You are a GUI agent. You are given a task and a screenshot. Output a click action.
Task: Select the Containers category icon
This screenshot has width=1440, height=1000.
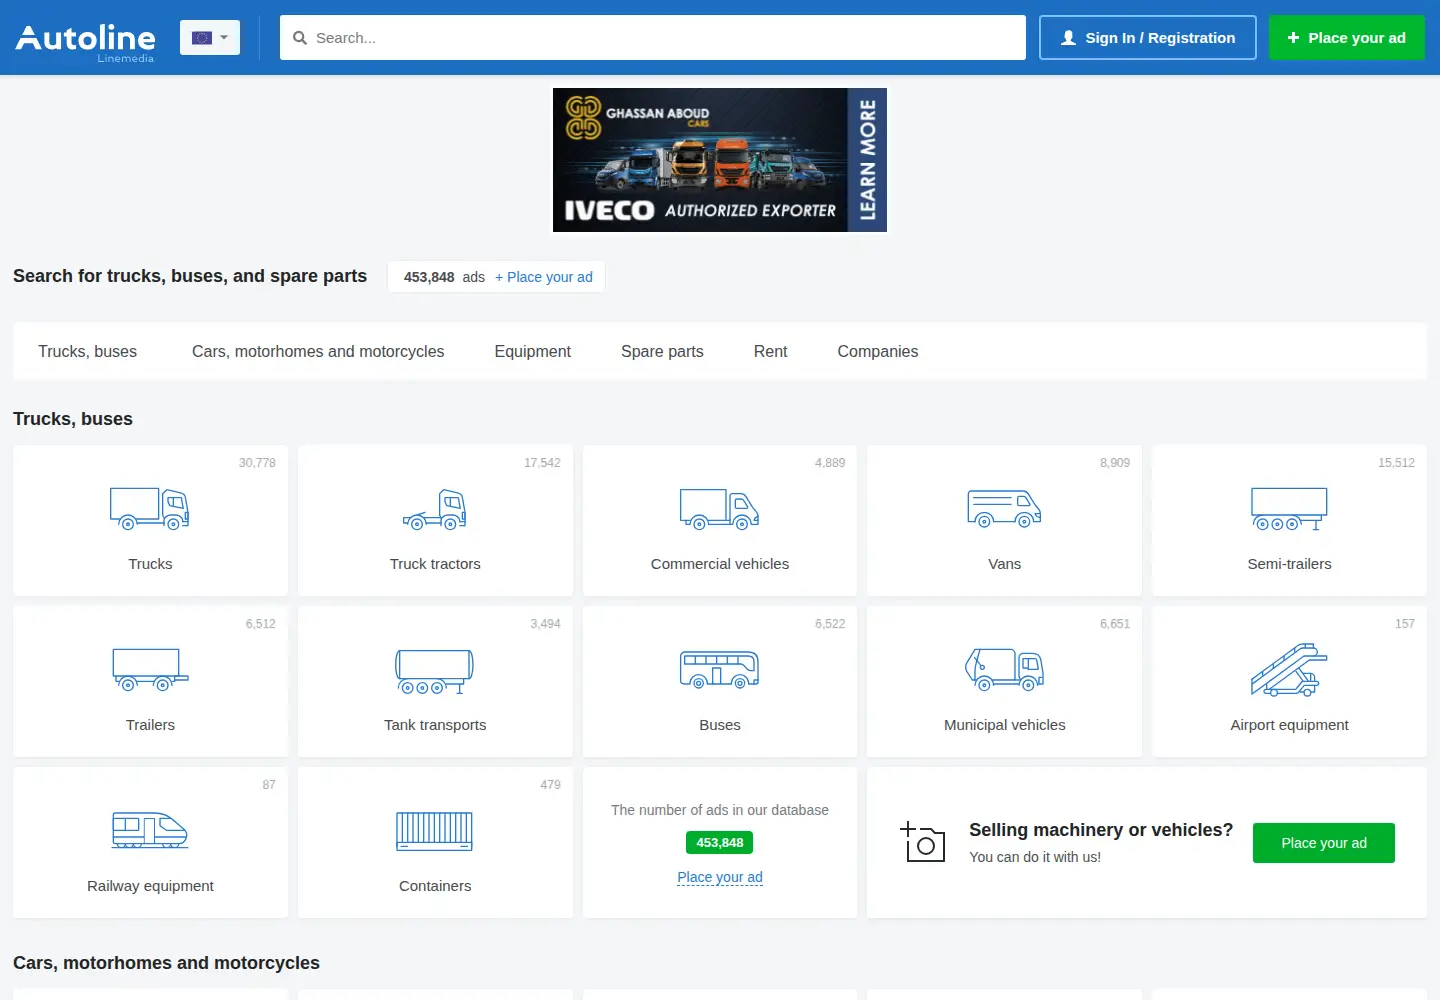pyautogui.click(x=435, y=831)
